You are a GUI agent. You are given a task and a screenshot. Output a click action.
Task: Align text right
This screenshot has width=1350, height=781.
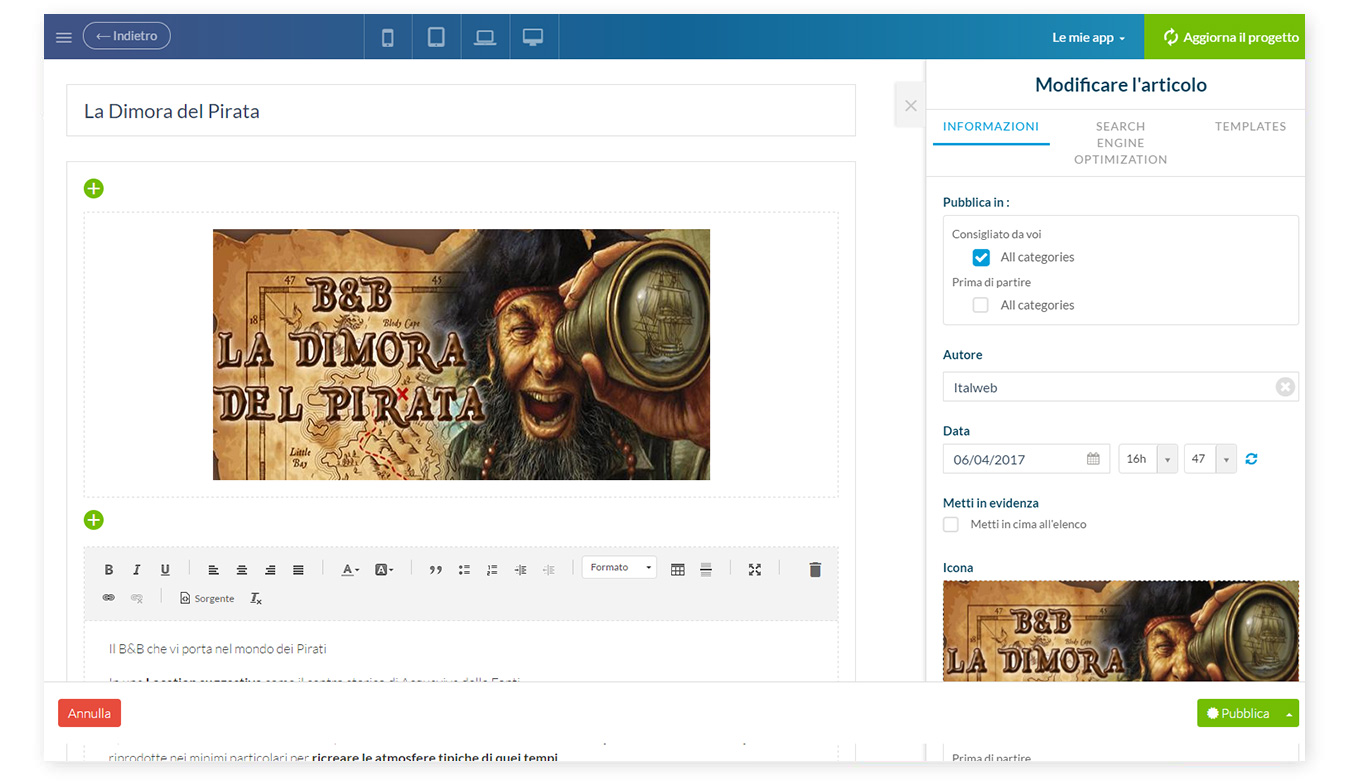[x=270, y=570]
